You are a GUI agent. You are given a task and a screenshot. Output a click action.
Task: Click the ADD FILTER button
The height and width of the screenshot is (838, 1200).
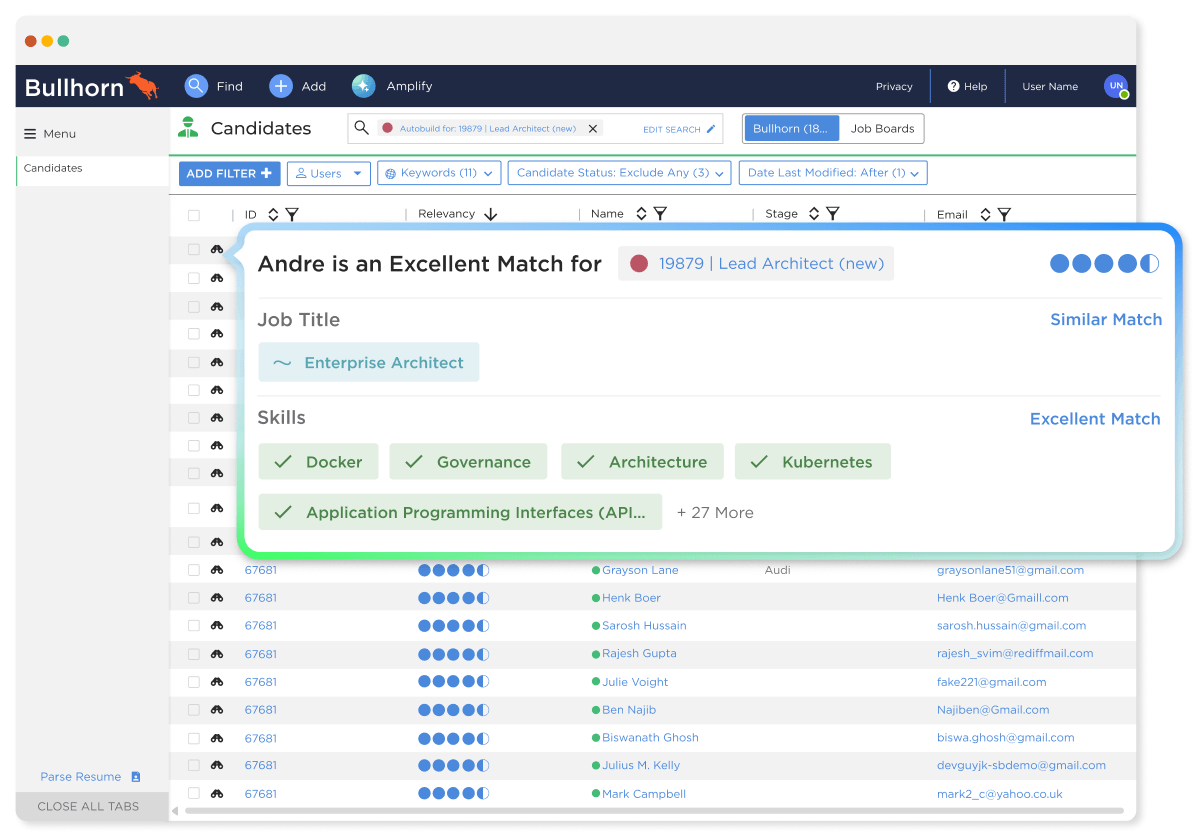[229, 173]
